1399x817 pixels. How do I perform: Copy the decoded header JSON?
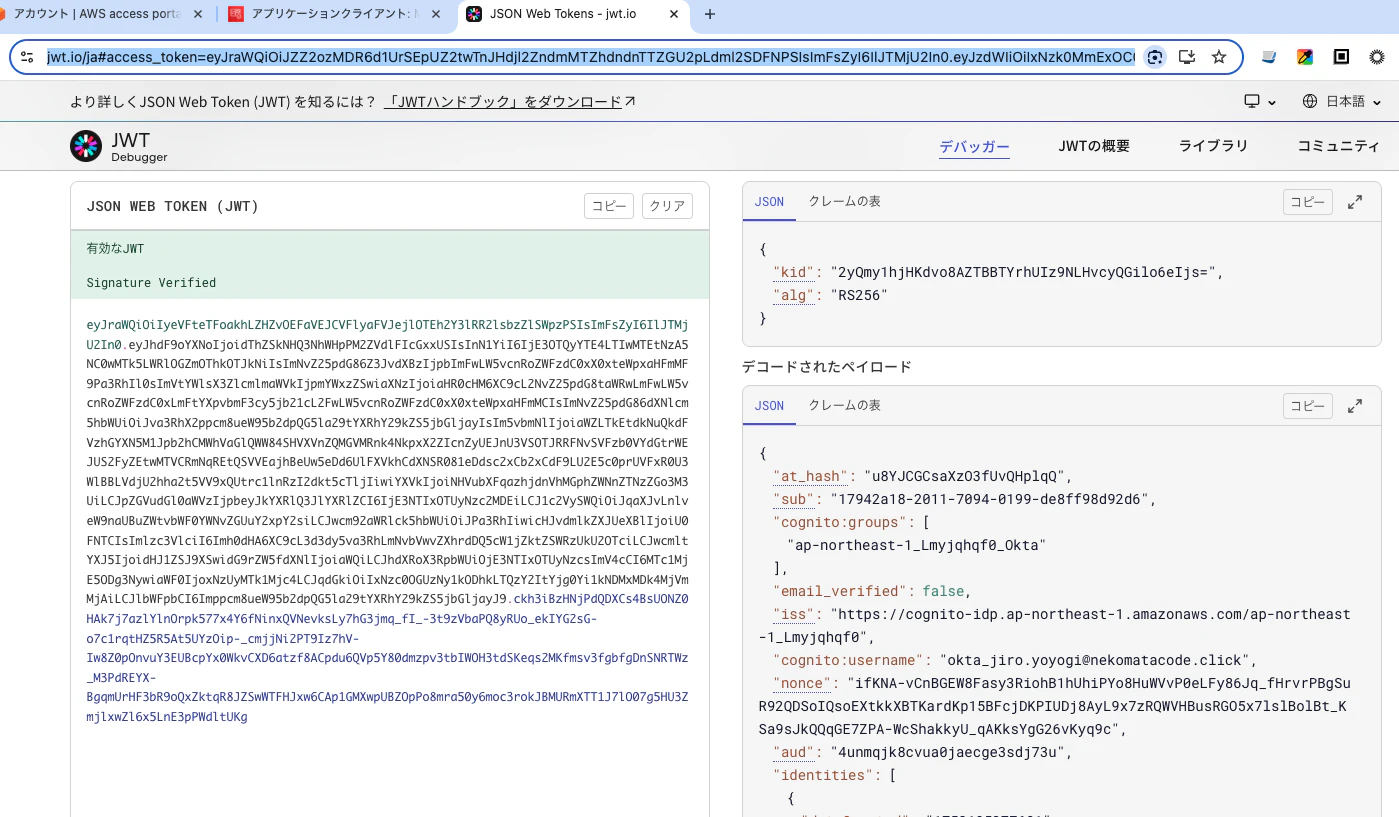point(1308,202)
